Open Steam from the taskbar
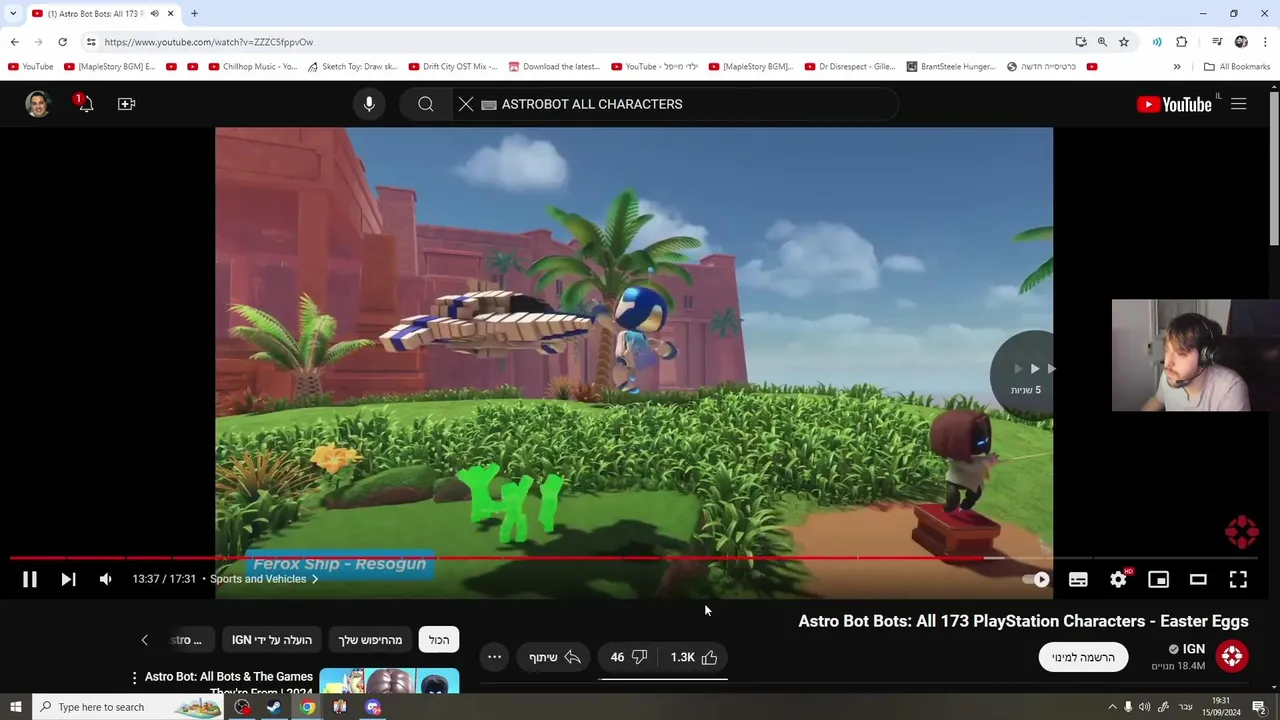Screen dimensions: 1280x720 click(x=273, y=707)
